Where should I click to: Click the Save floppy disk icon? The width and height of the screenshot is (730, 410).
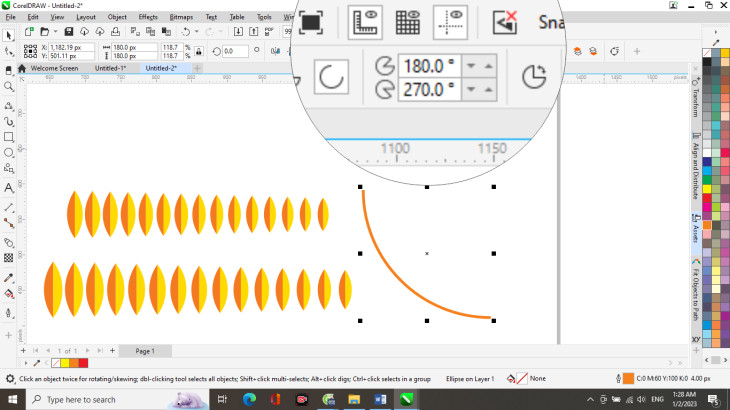69,32
